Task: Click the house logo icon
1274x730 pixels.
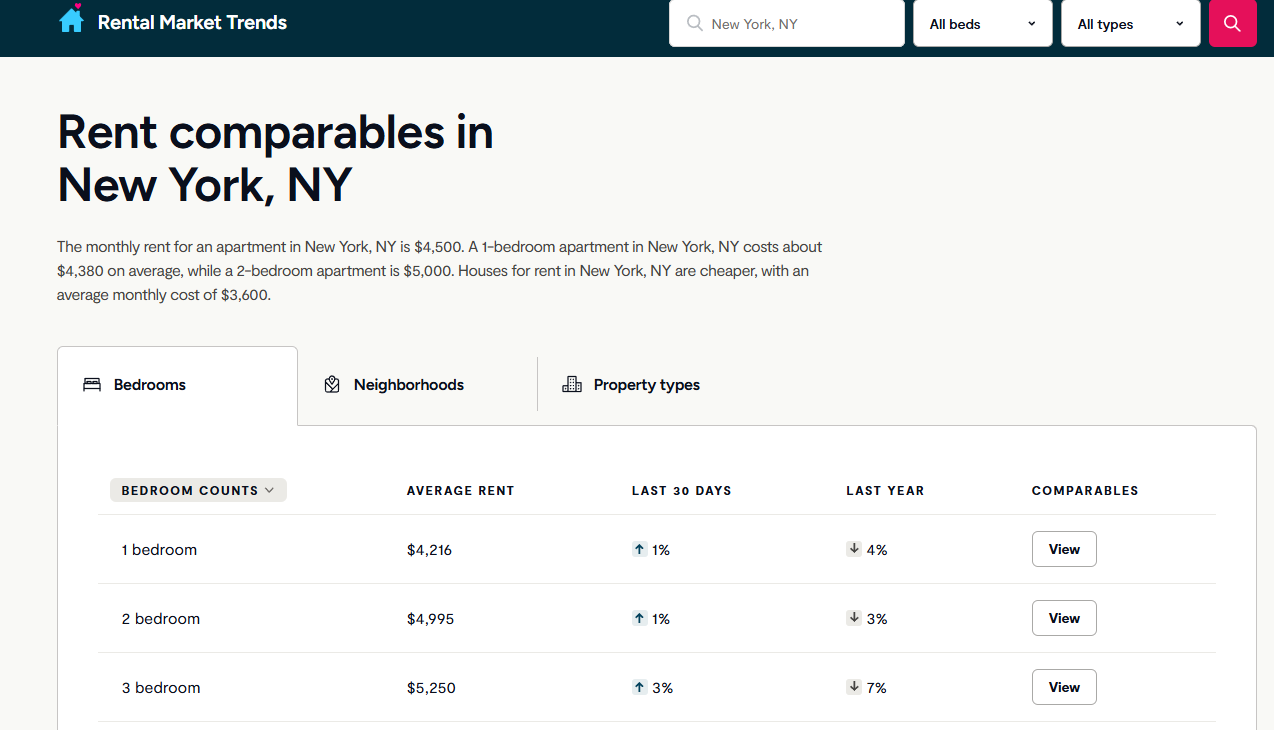Action: [x=71, y=19]
